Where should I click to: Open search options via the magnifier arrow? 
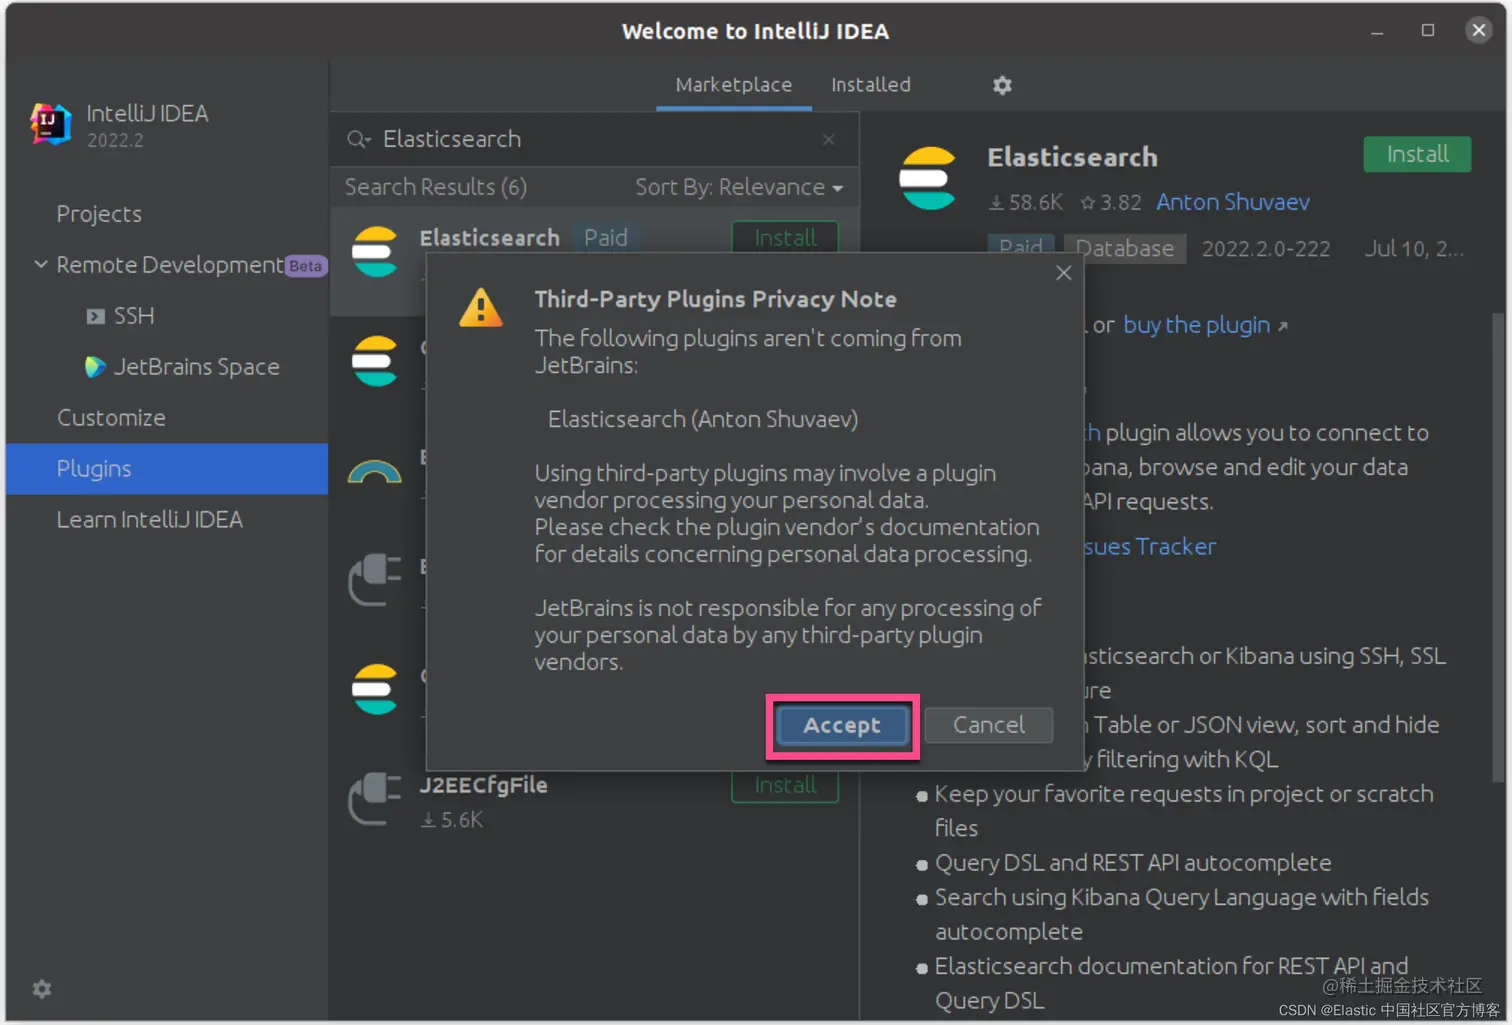point(358,139)
